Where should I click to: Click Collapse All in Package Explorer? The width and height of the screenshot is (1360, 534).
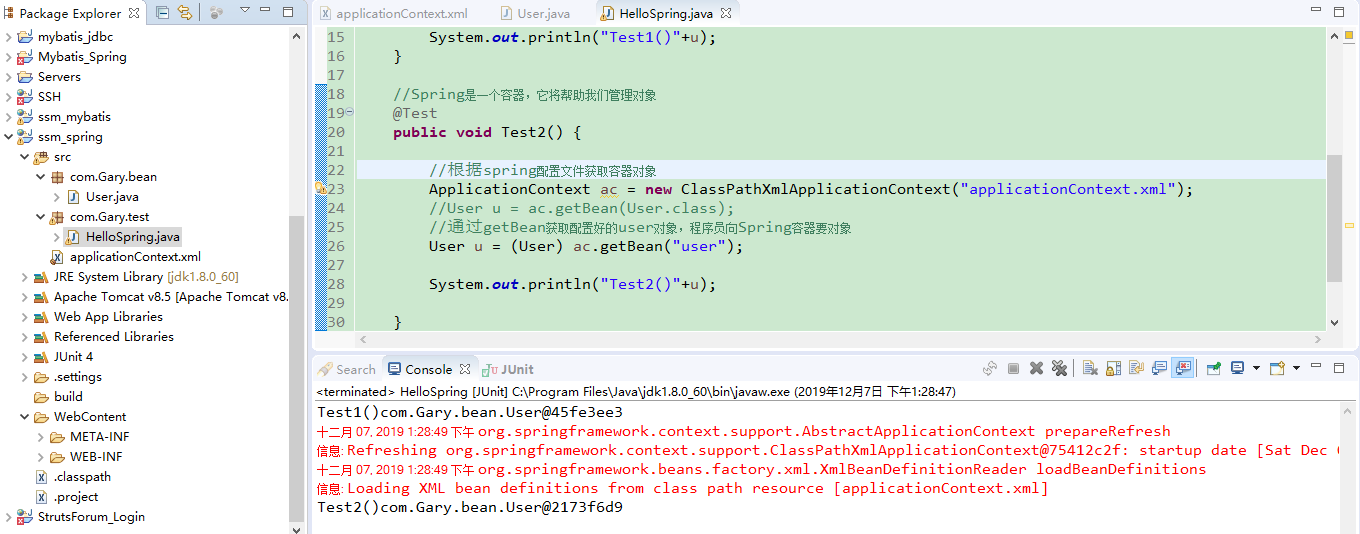point(161,13)
